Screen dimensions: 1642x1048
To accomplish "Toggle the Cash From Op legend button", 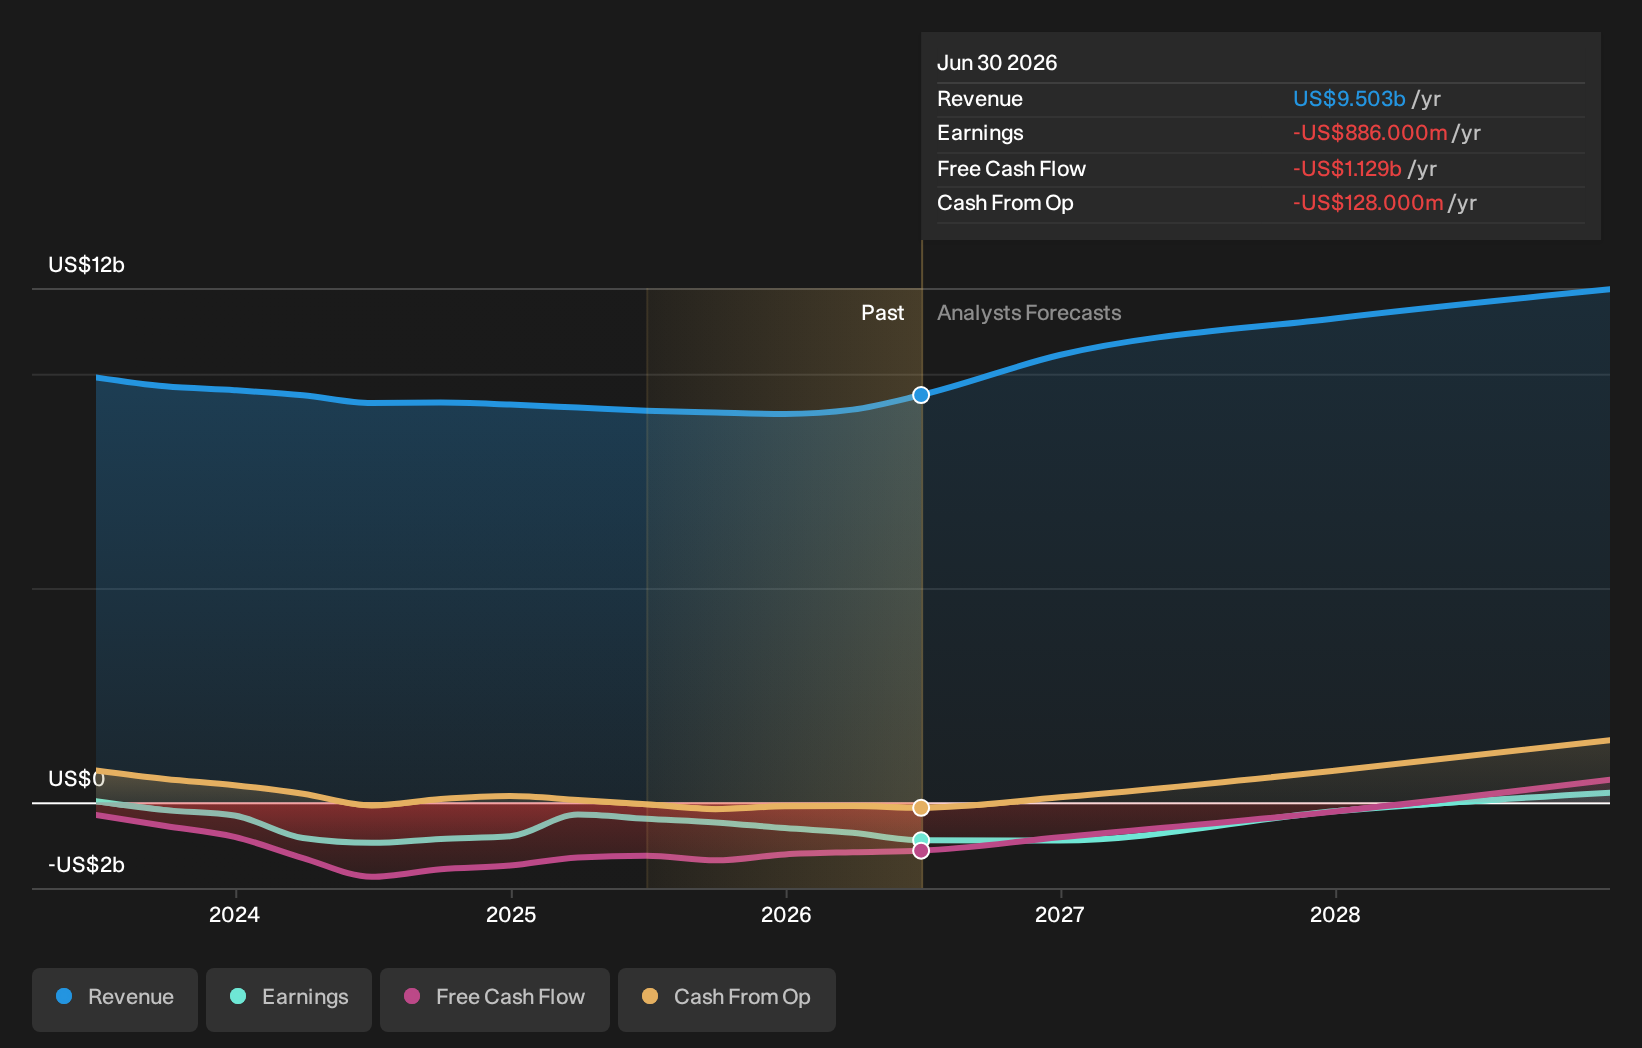I will (x=727, y=999).
